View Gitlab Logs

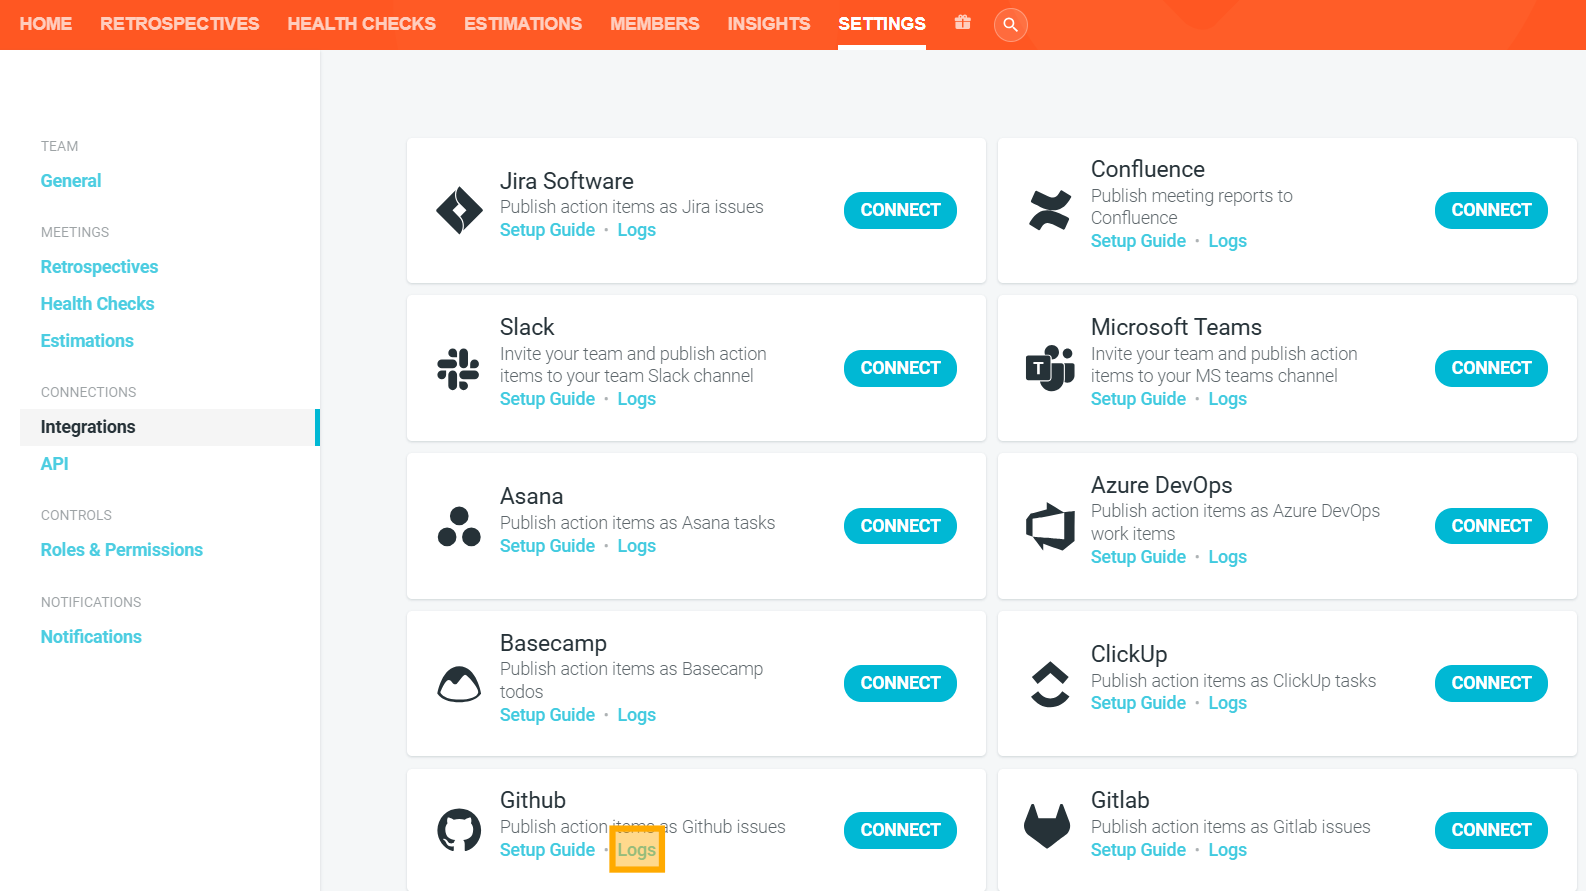click(1227, 850)
